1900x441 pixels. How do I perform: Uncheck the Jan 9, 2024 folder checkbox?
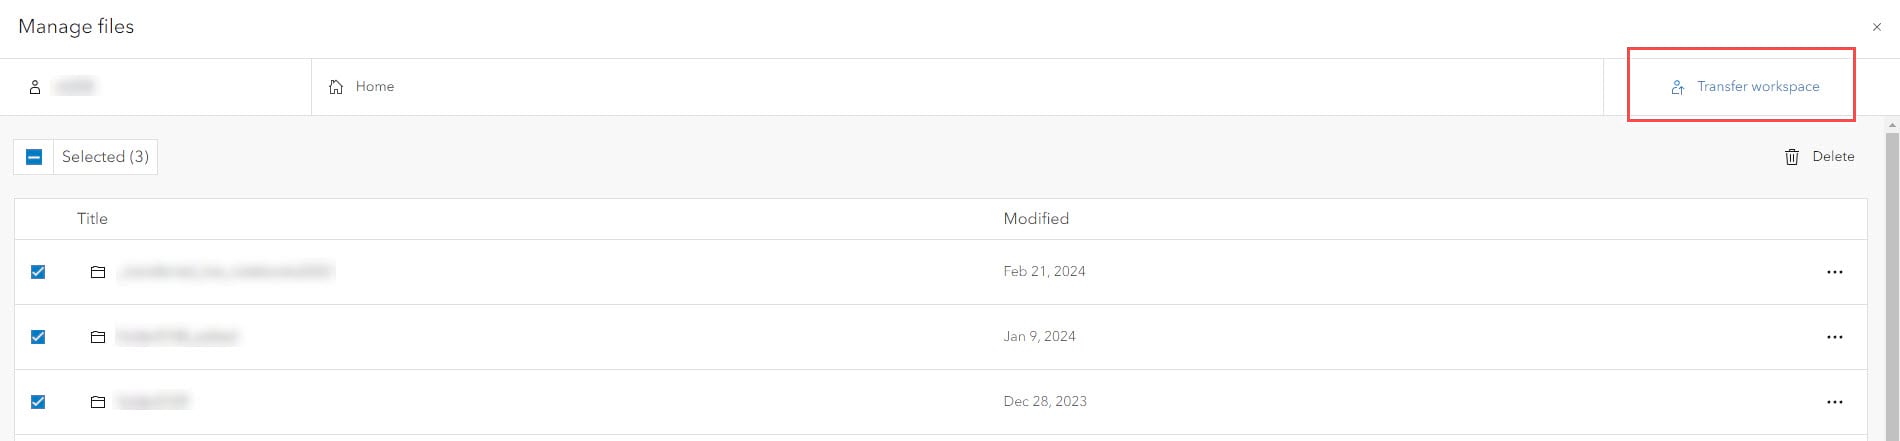pos(38,337)
